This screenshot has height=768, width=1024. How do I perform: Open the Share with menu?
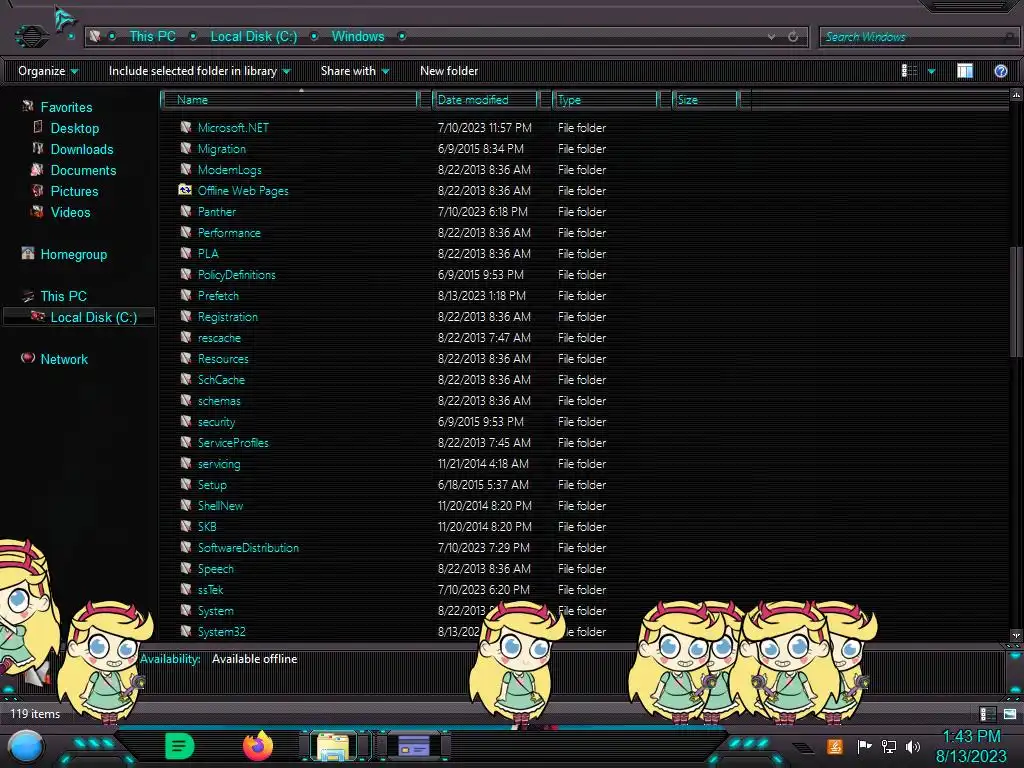point(355,71)
